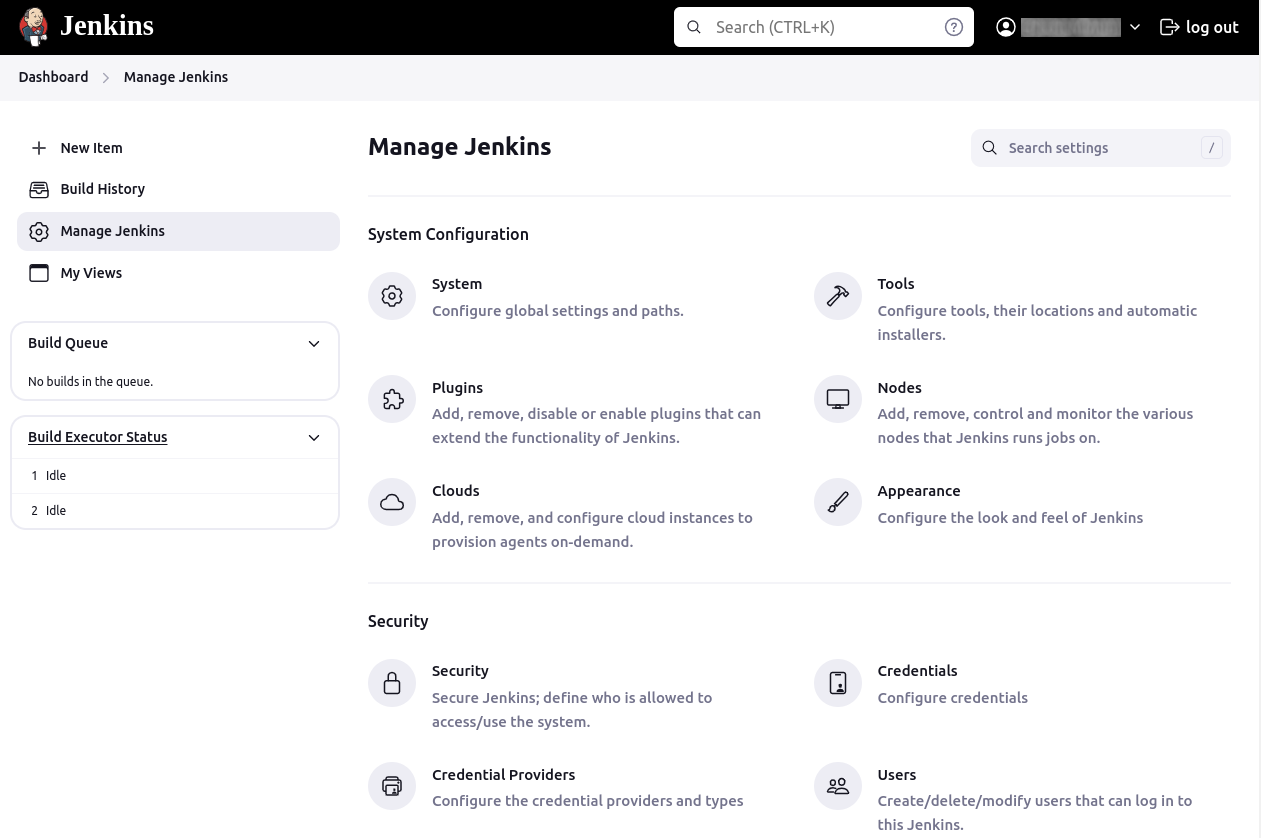
Task: Click the Clouds cloud icon
Action: click(x=392, y=503)
